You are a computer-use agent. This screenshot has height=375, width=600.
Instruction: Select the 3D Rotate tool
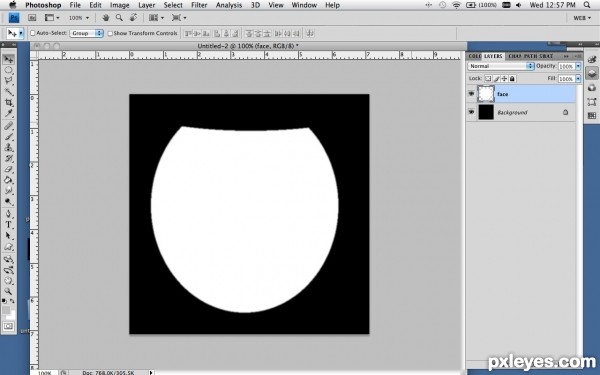8,259
